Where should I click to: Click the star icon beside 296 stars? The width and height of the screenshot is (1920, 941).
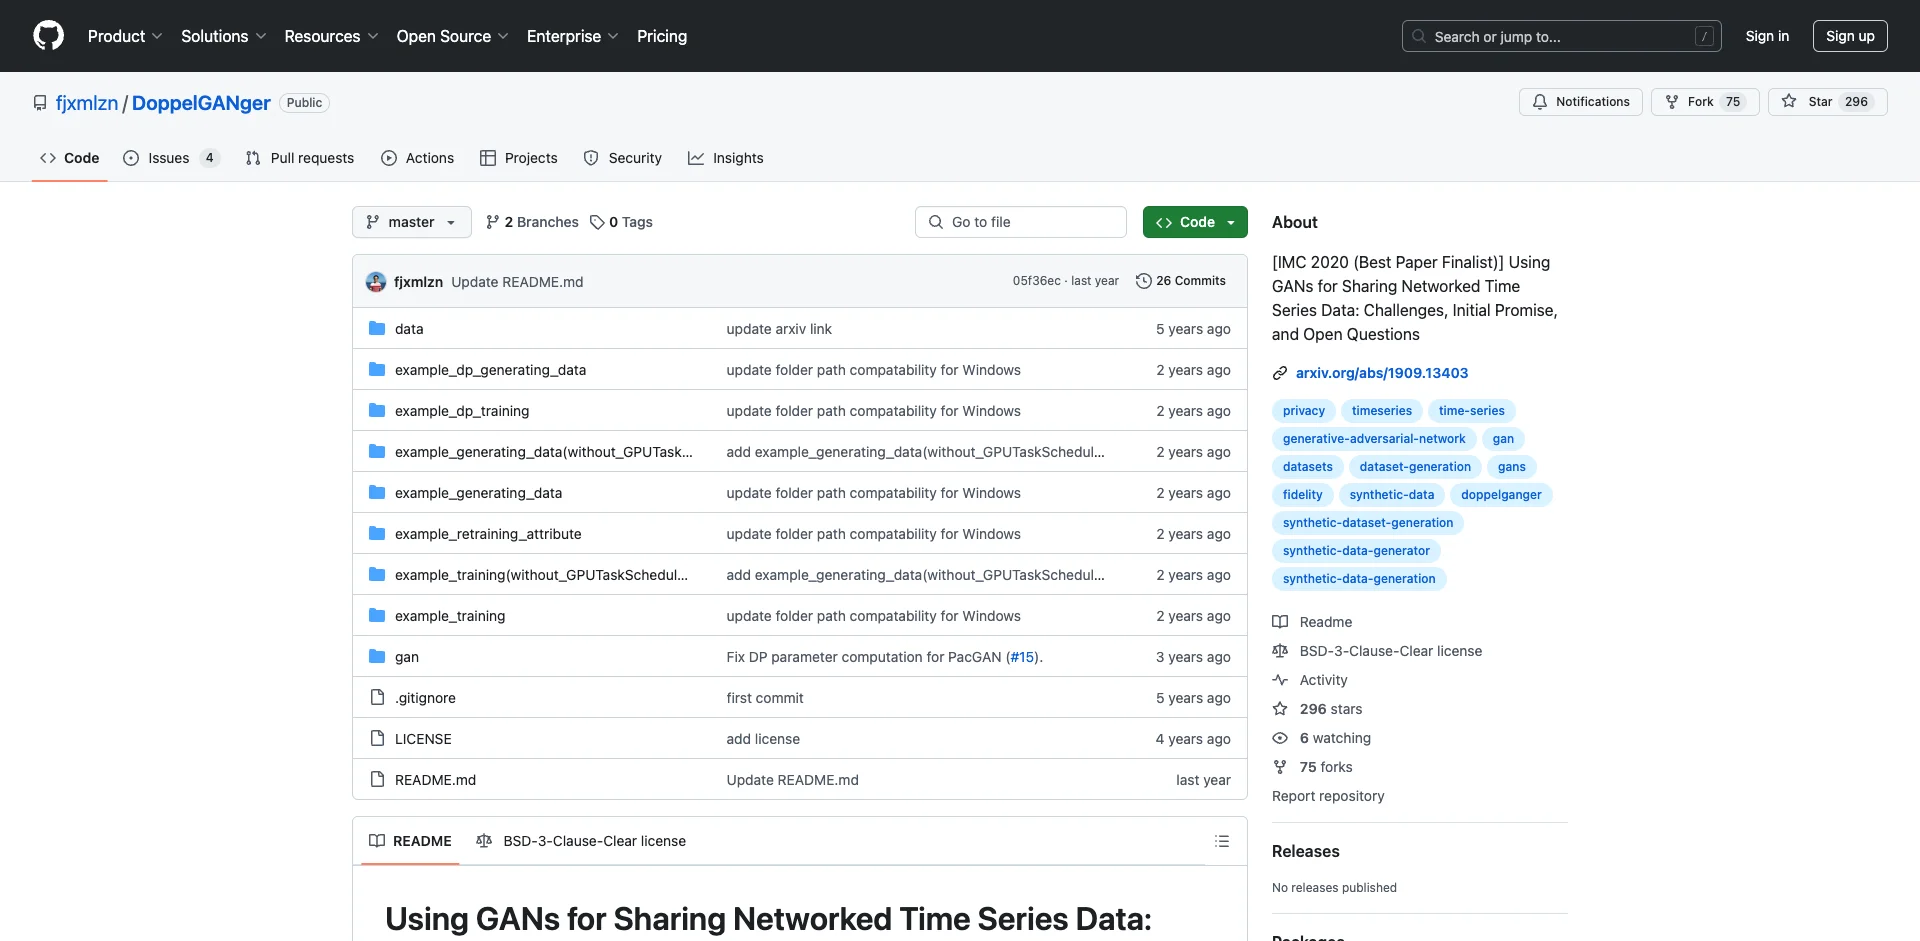[1280, 709]
